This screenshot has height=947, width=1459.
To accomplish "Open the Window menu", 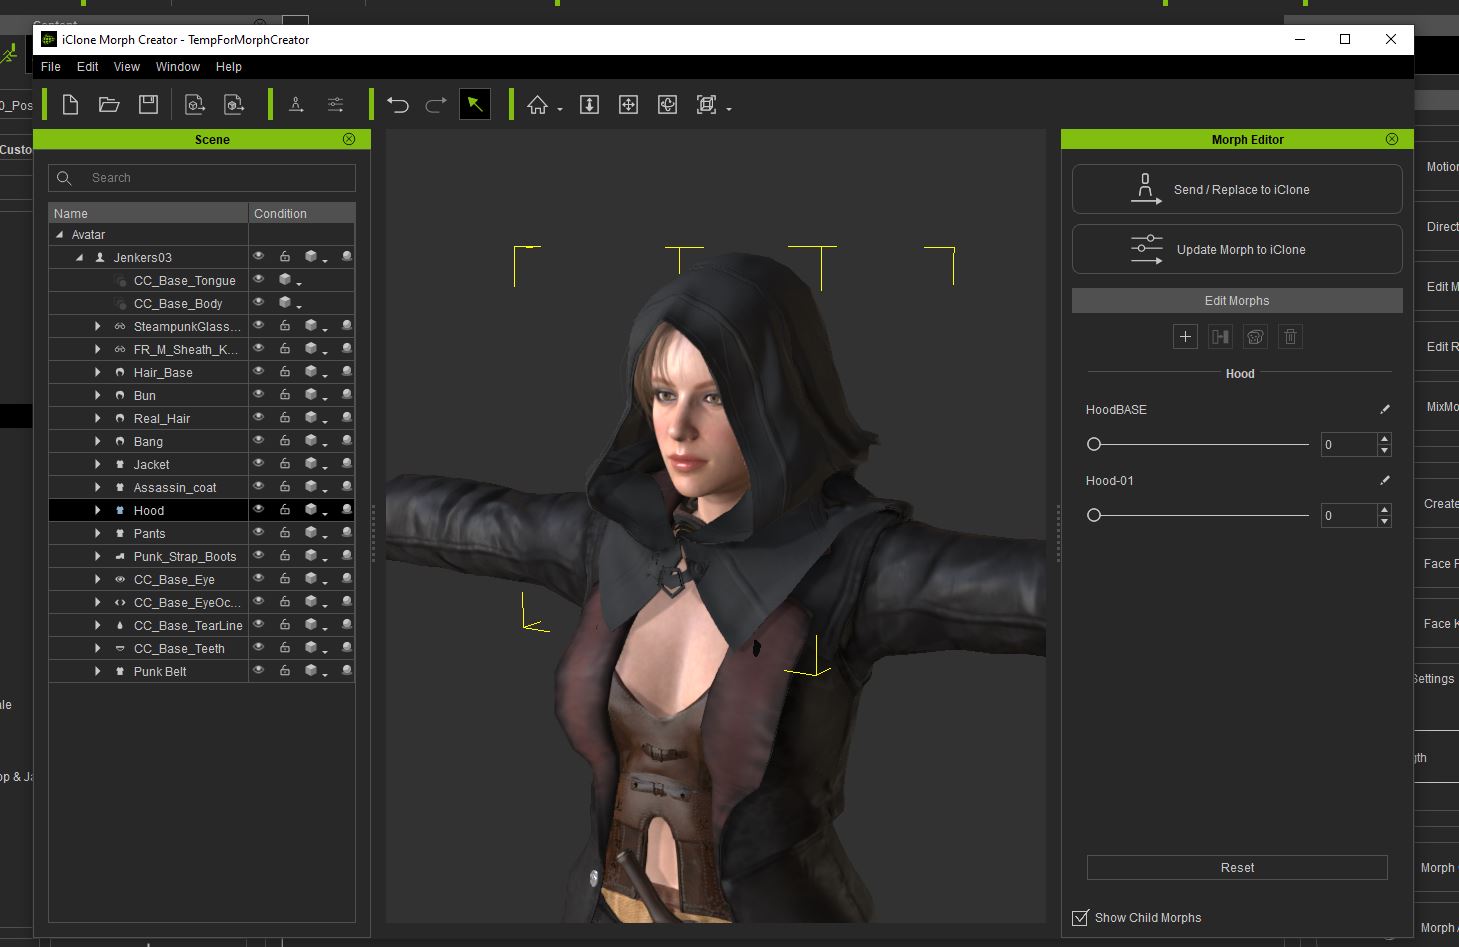I will 178,67.
